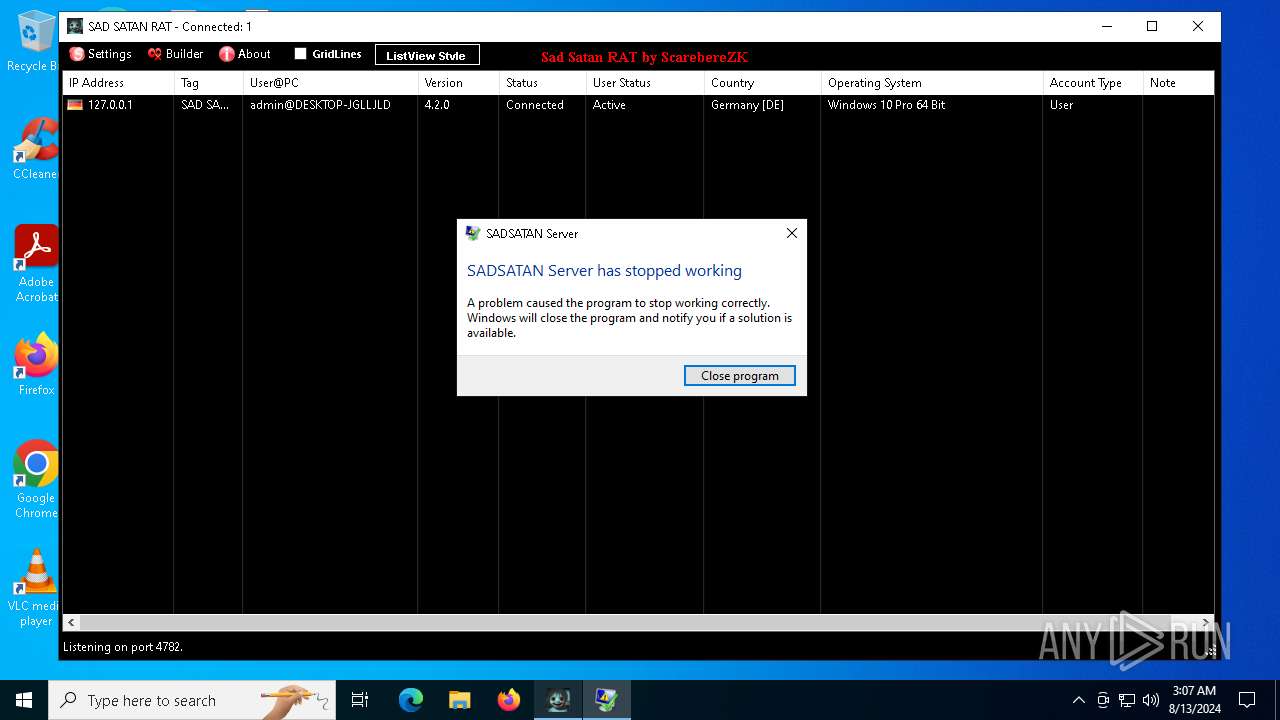Sort by IP Address column header
The height and width of the screenshot is (720, 1280).
pyautogui.click(x=118, y=83)
